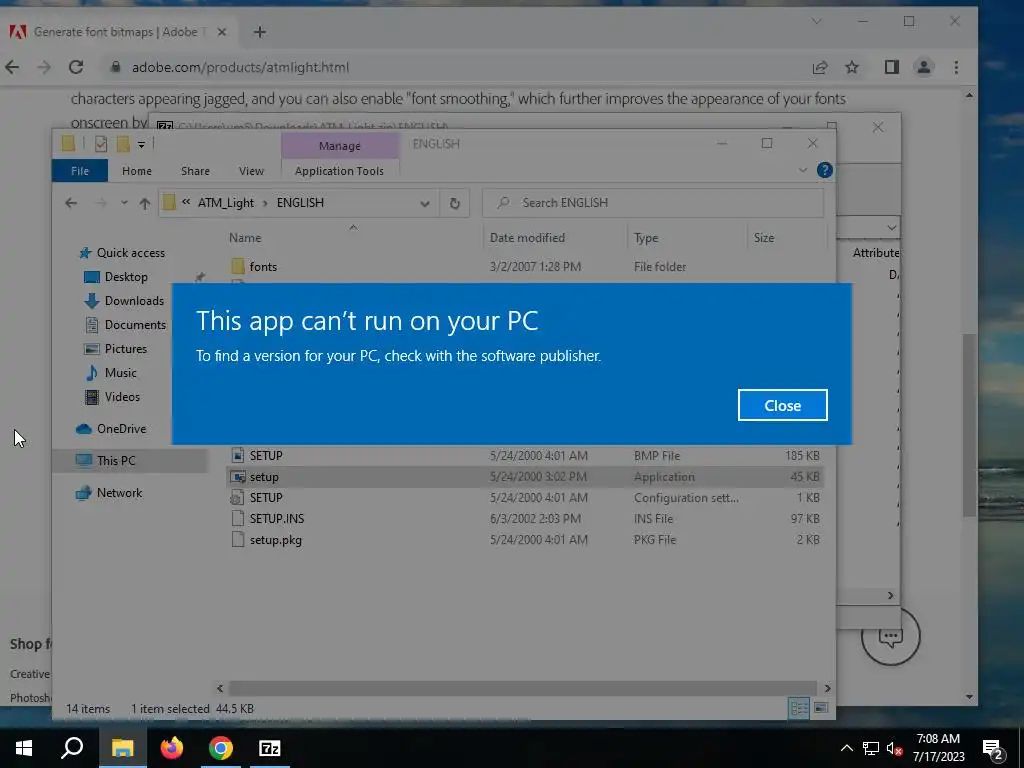1024x768 pixels.
Task: Click New folder quick access toolbar icon
Action: click(x=123, y=144)
